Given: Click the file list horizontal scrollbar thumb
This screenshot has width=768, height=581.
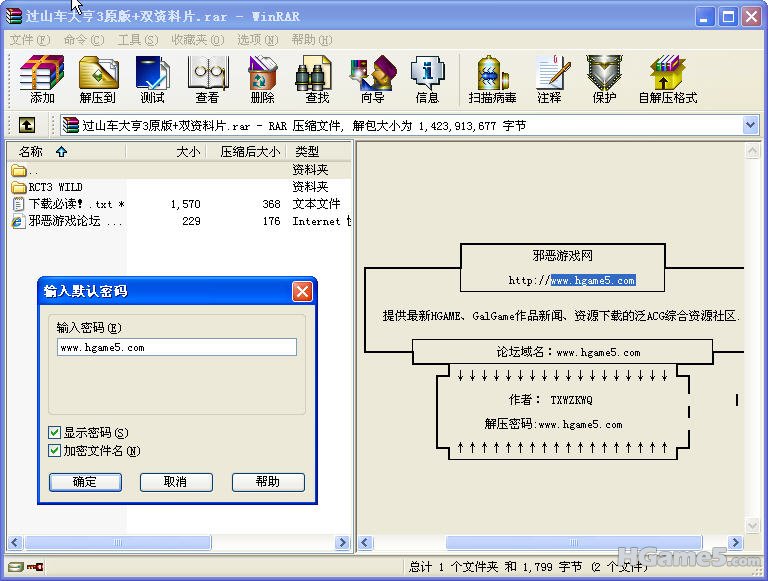Looking at the screenshot, I should click(118, 542).
